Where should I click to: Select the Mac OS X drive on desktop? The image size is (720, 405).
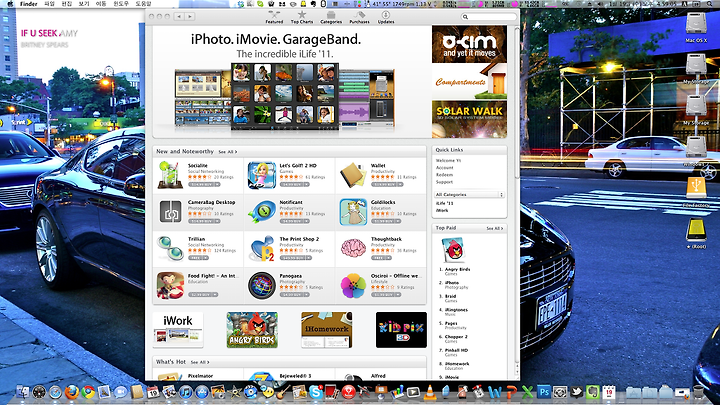tap(696, 28)
